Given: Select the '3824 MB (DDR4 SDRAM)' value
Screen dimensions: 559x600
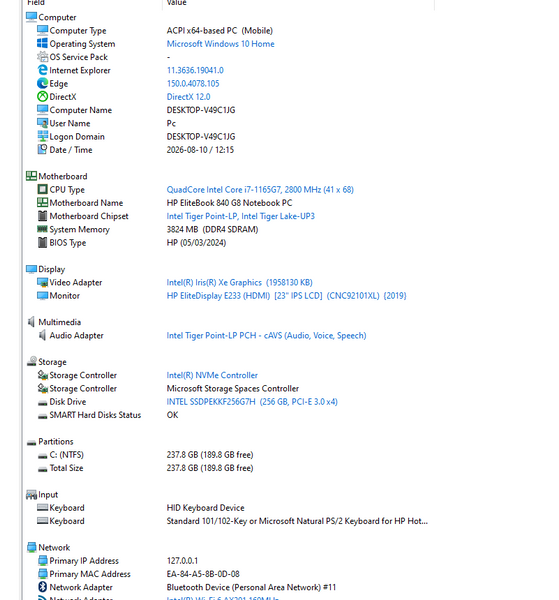Looking at the screenshot, I should click(212, 230).
